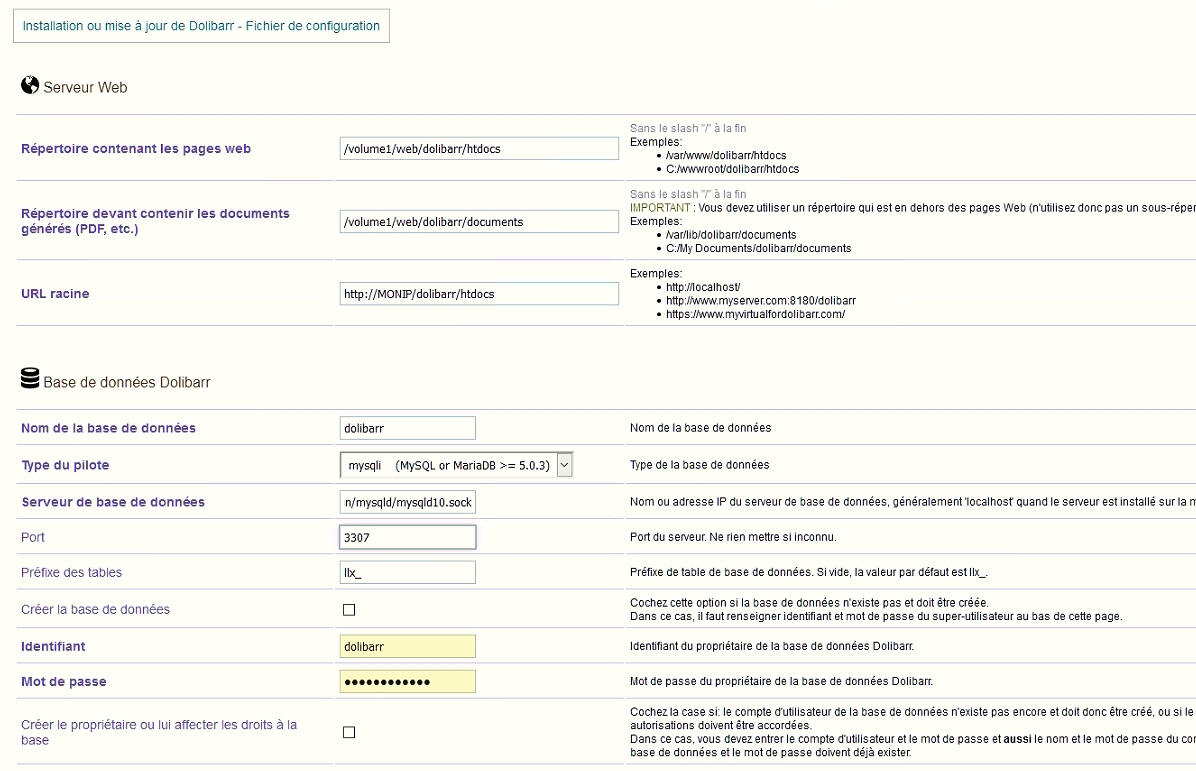Click the Serveur Web section heading
This screenshot has width=1196, height=771.
click(x=85, y=88)
